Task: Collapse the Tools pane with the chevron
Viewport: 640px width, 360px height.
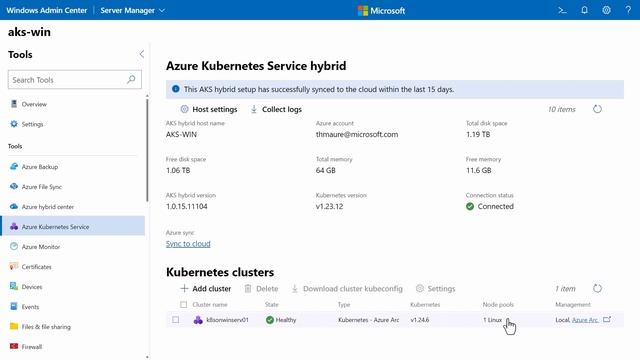Action: click(x=142, y=54)
